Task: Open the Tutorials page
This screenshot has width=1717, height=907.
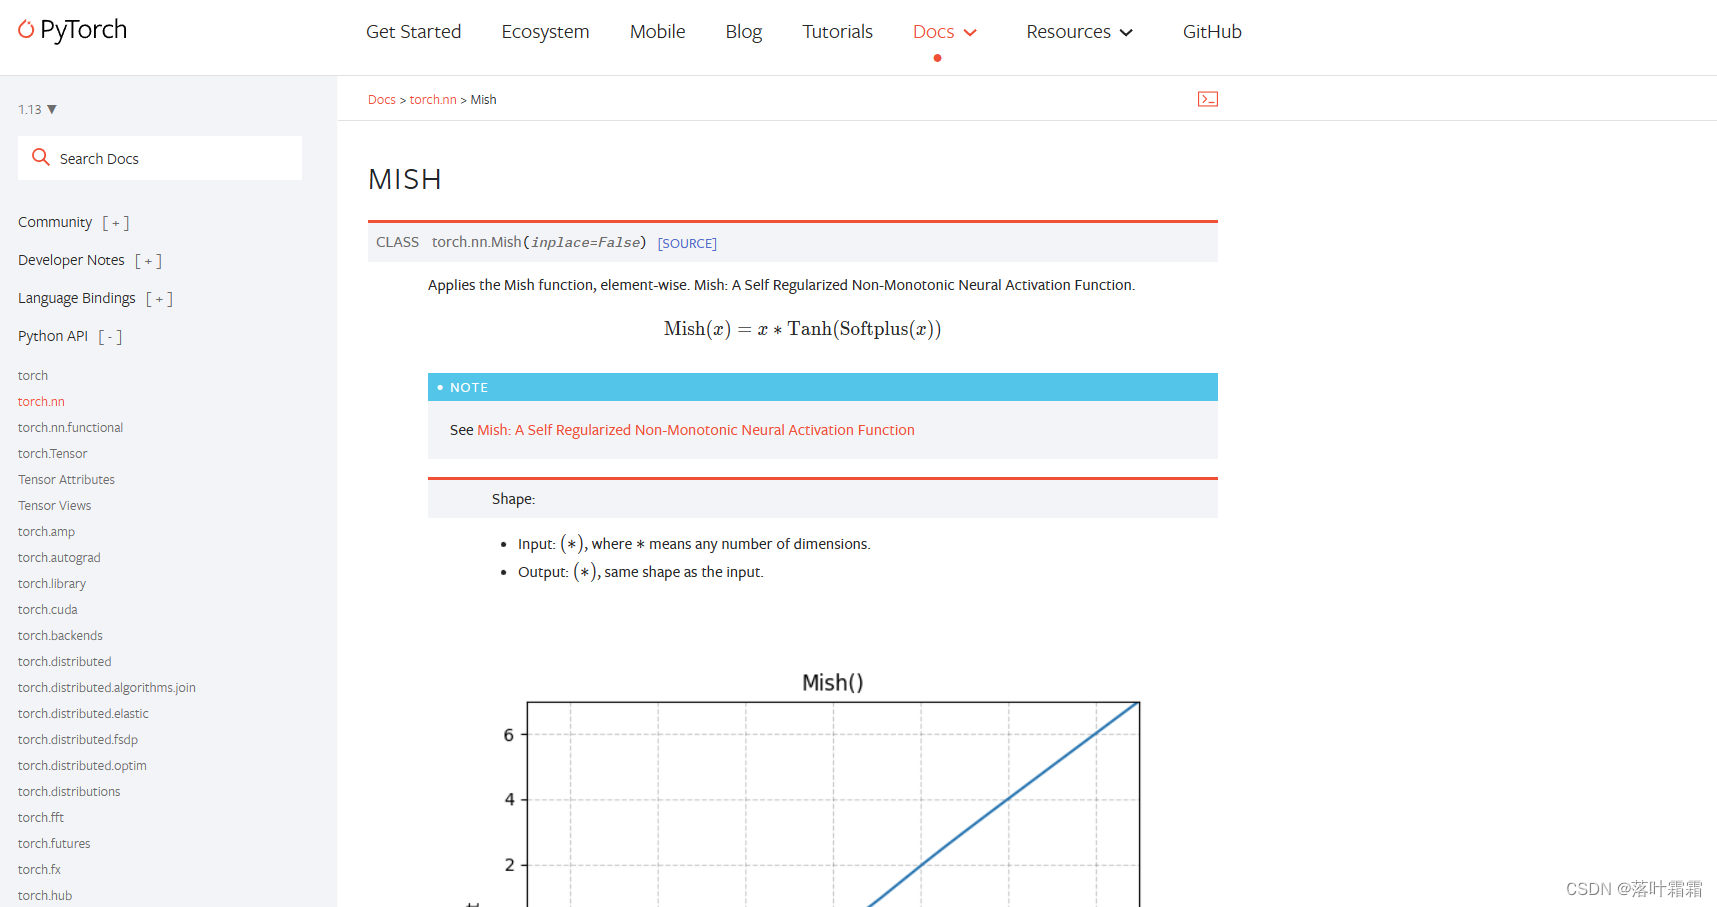Action: click(838, 32)
